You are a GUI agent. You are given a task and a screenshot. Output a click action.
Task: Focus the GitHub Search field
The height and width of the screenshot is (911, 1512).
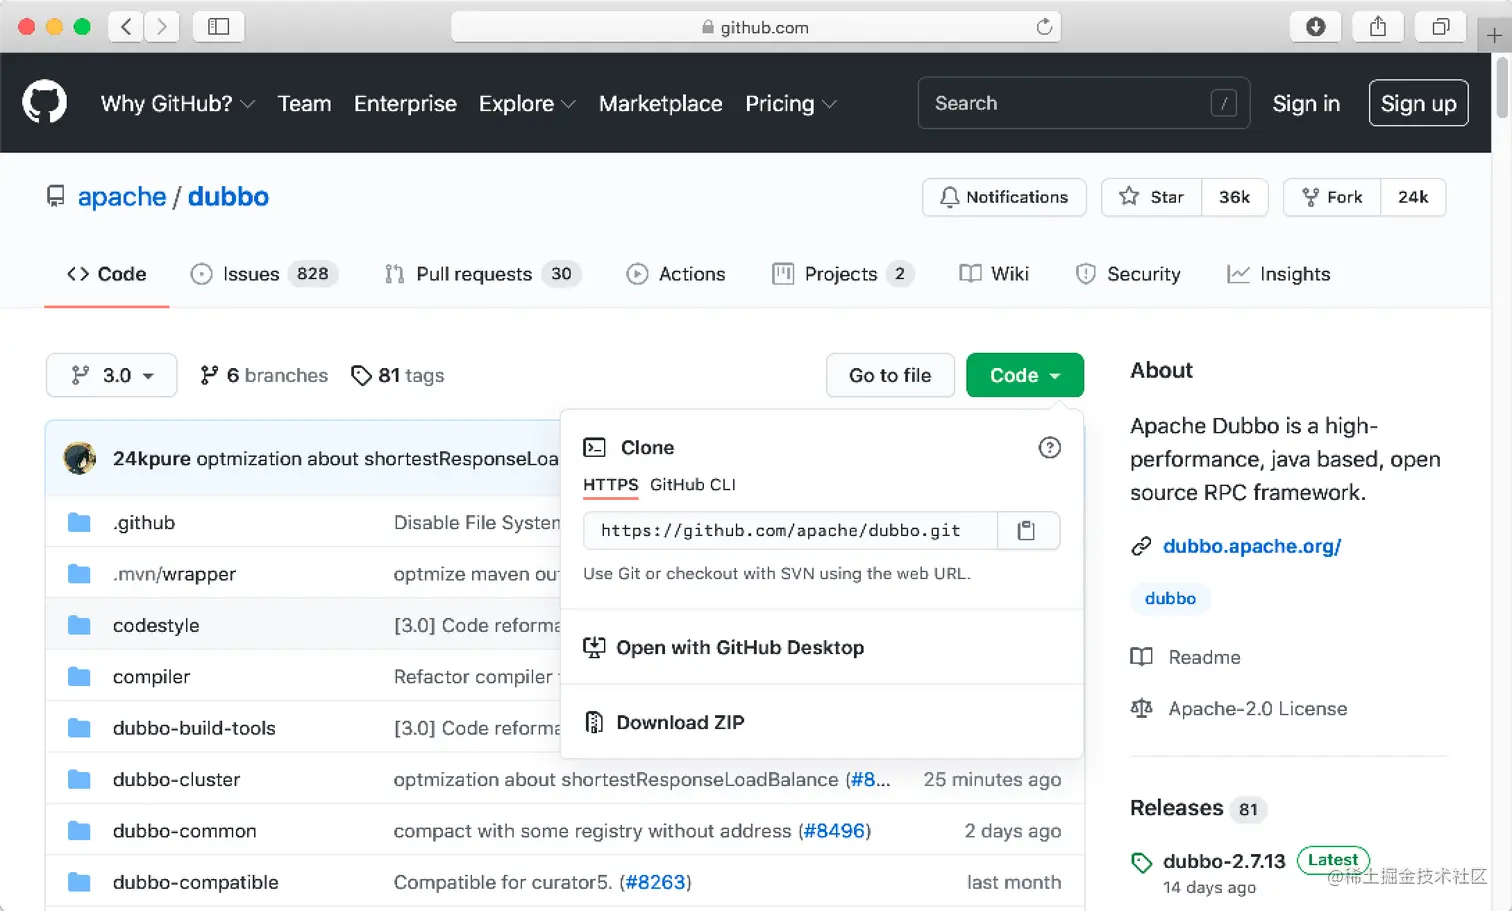pos(1084,103)
